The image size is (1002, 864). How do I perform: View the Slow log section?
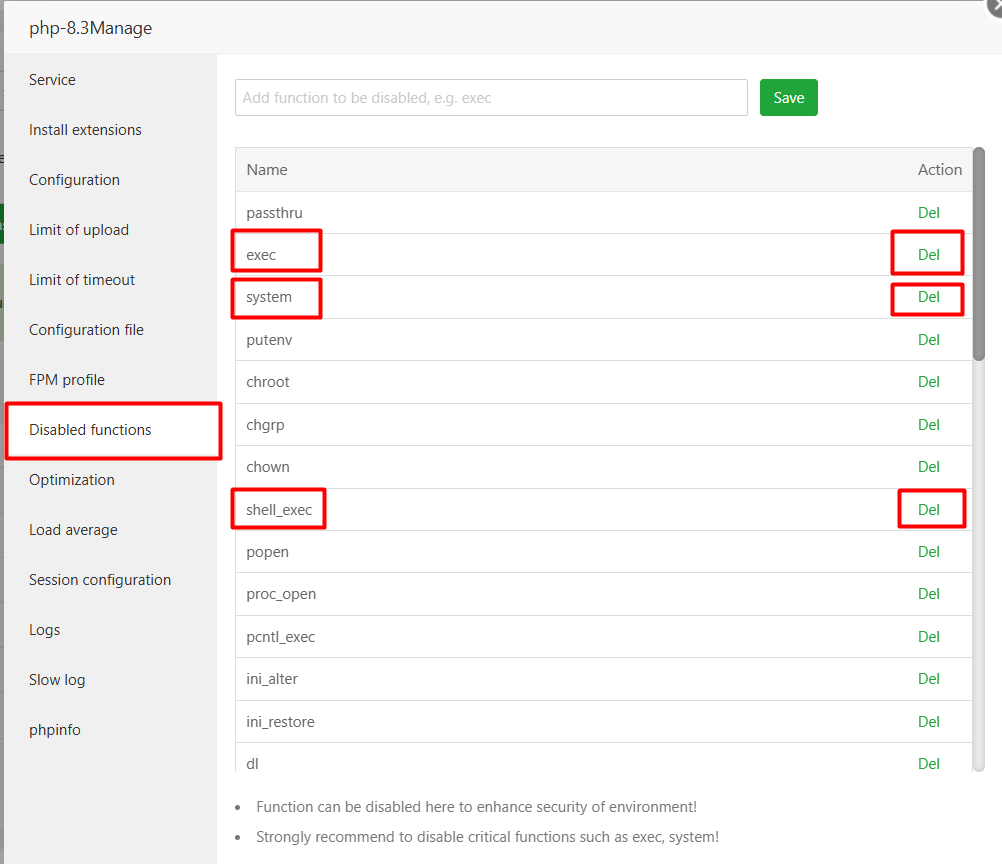click(x=57, y=680)
